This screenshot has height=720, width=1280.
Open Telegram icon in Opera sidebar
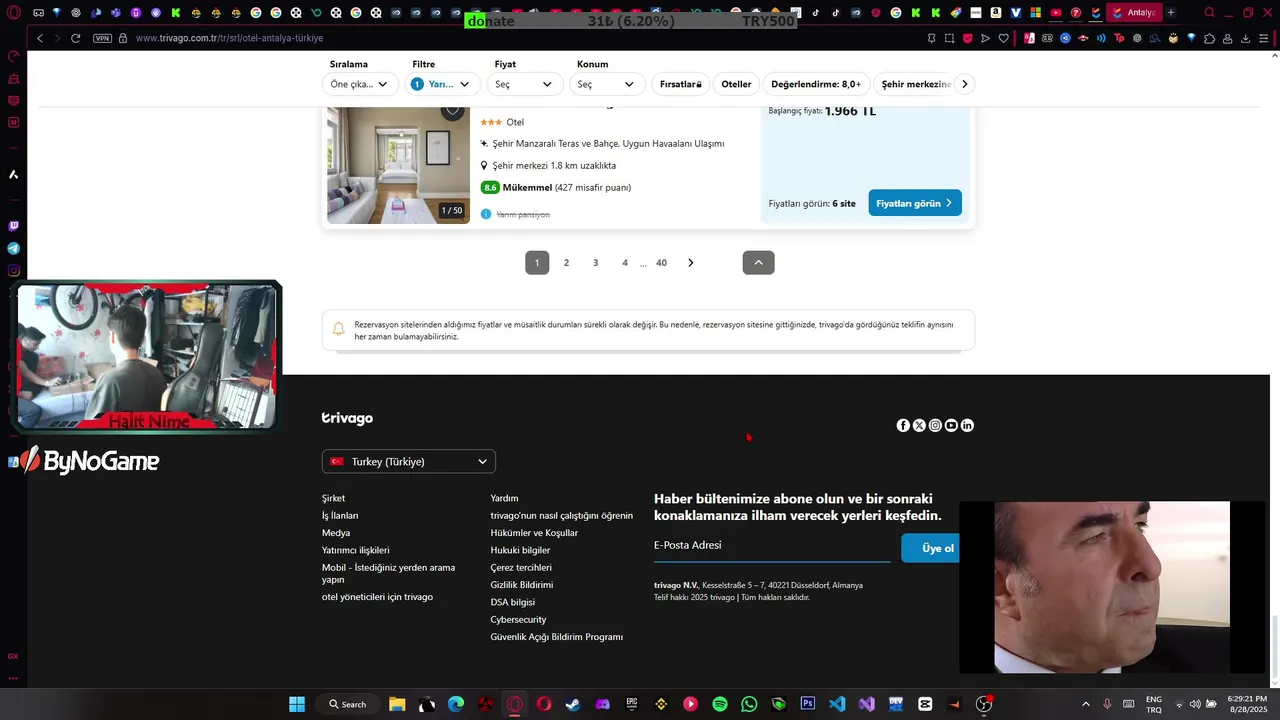(13, 248)
